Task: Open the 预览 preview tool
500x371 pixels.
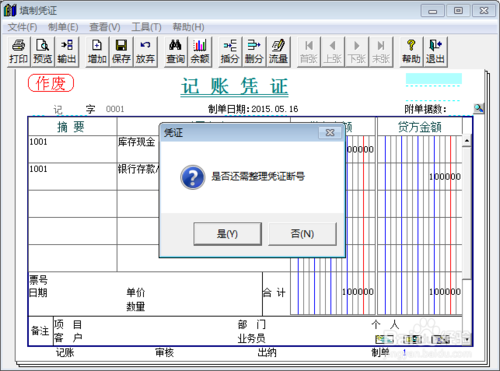Action: coord(43,52)
